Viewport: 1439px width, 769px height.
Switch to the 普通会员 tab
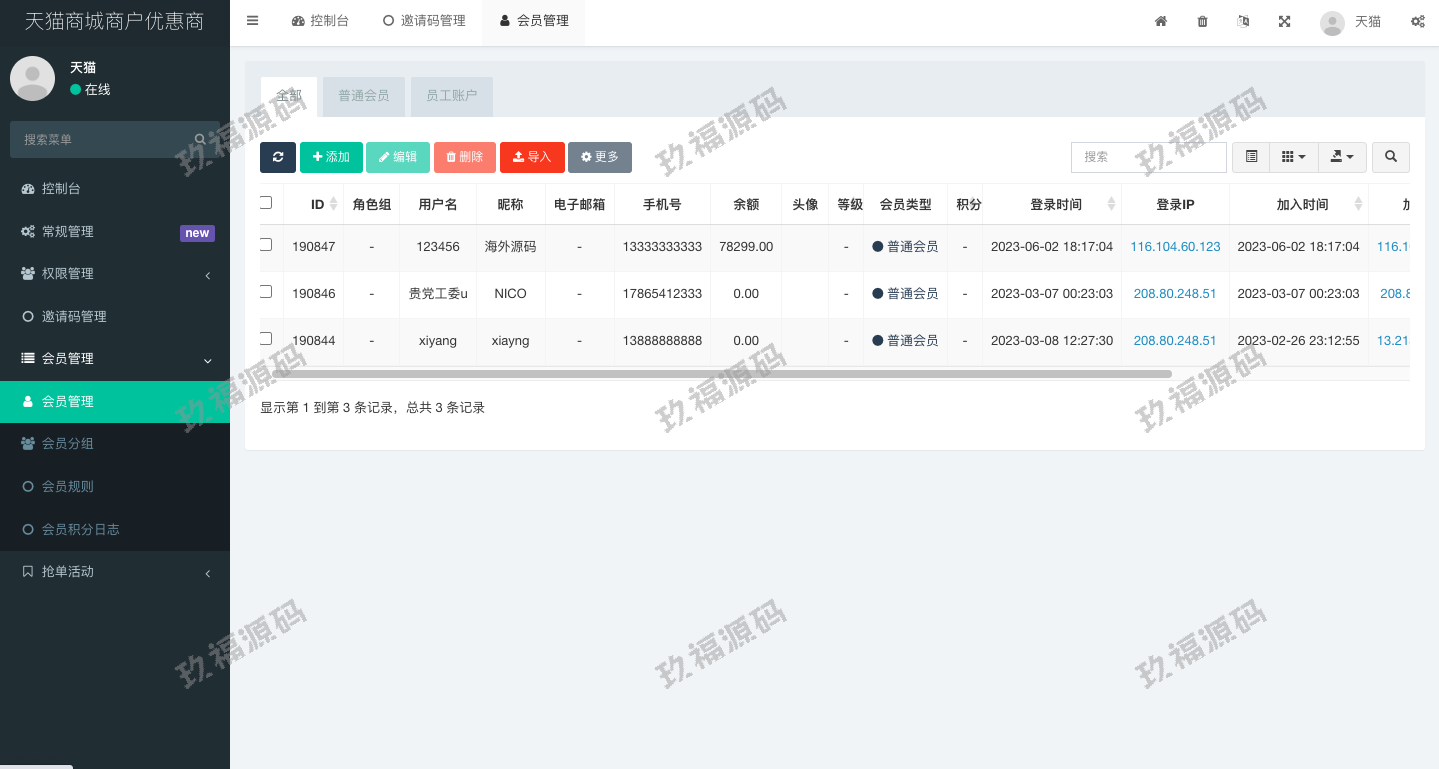(363, 96)
